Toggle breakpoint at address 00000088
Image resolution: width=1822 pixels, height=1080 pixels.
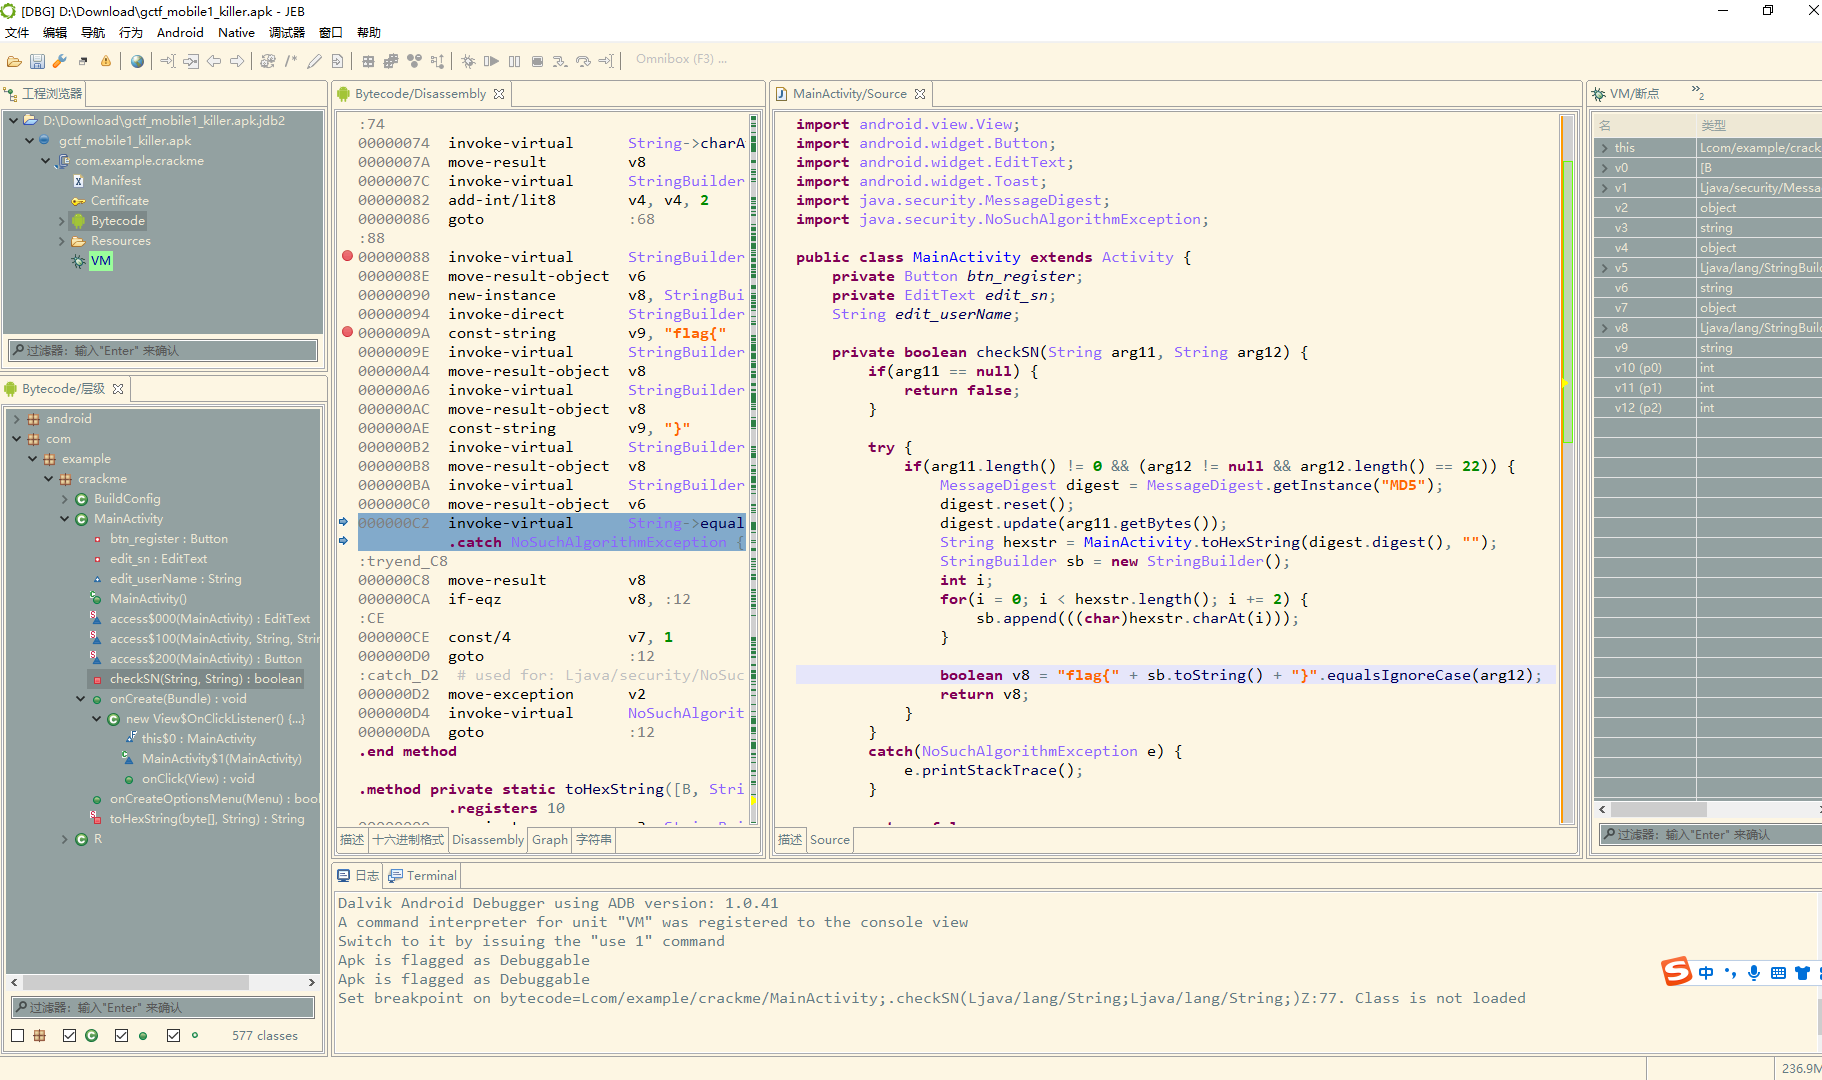[347, 256]
